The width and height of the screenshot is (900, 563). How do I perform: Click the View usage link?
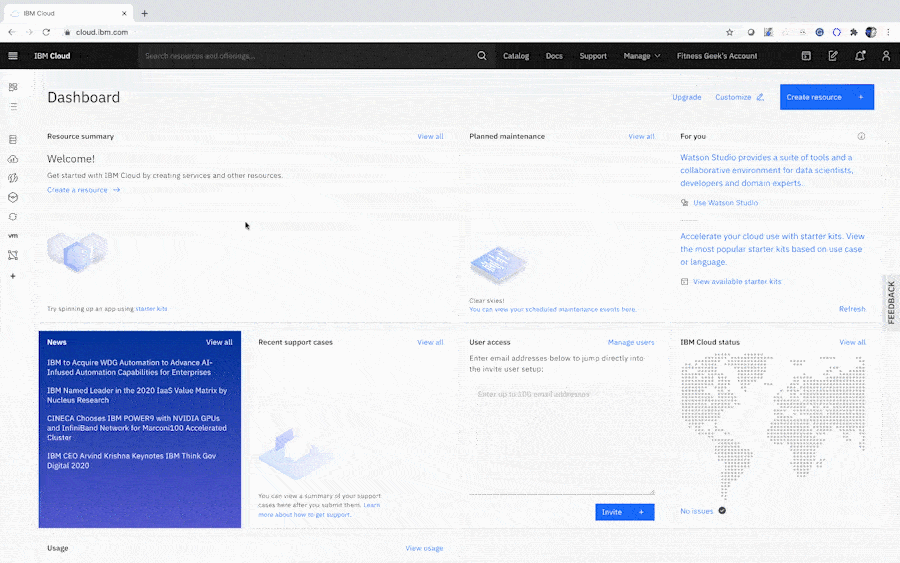click(x=424, y=548)
